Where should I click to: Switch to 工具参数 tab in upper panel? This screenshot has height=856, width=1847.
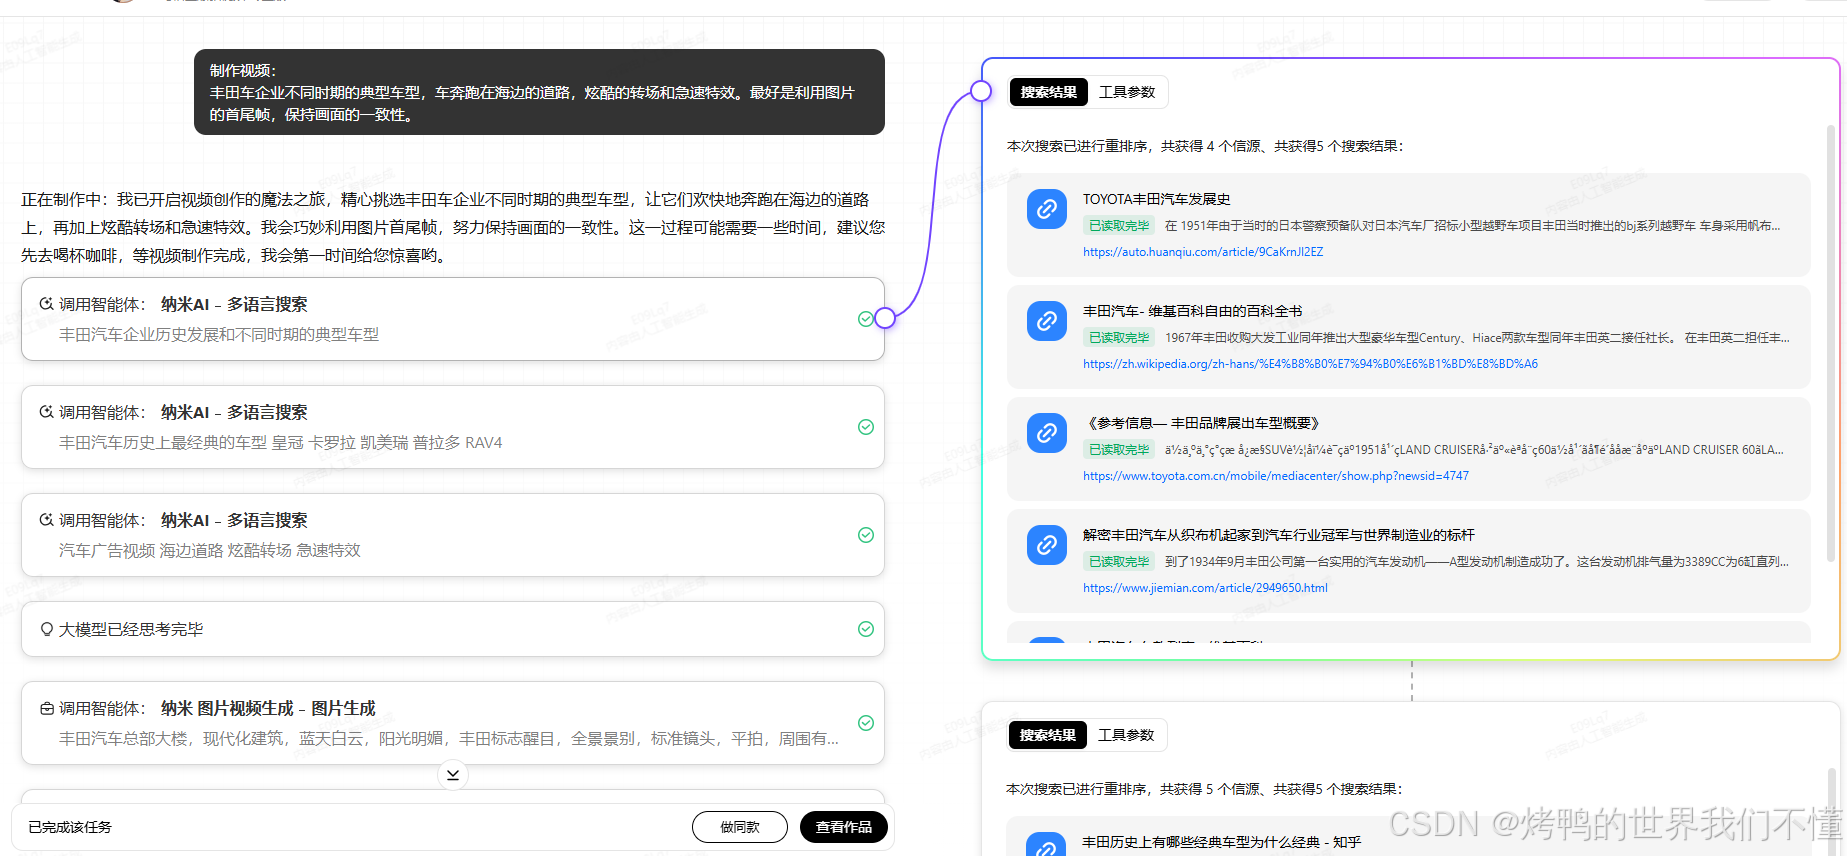click(1127, 92)
